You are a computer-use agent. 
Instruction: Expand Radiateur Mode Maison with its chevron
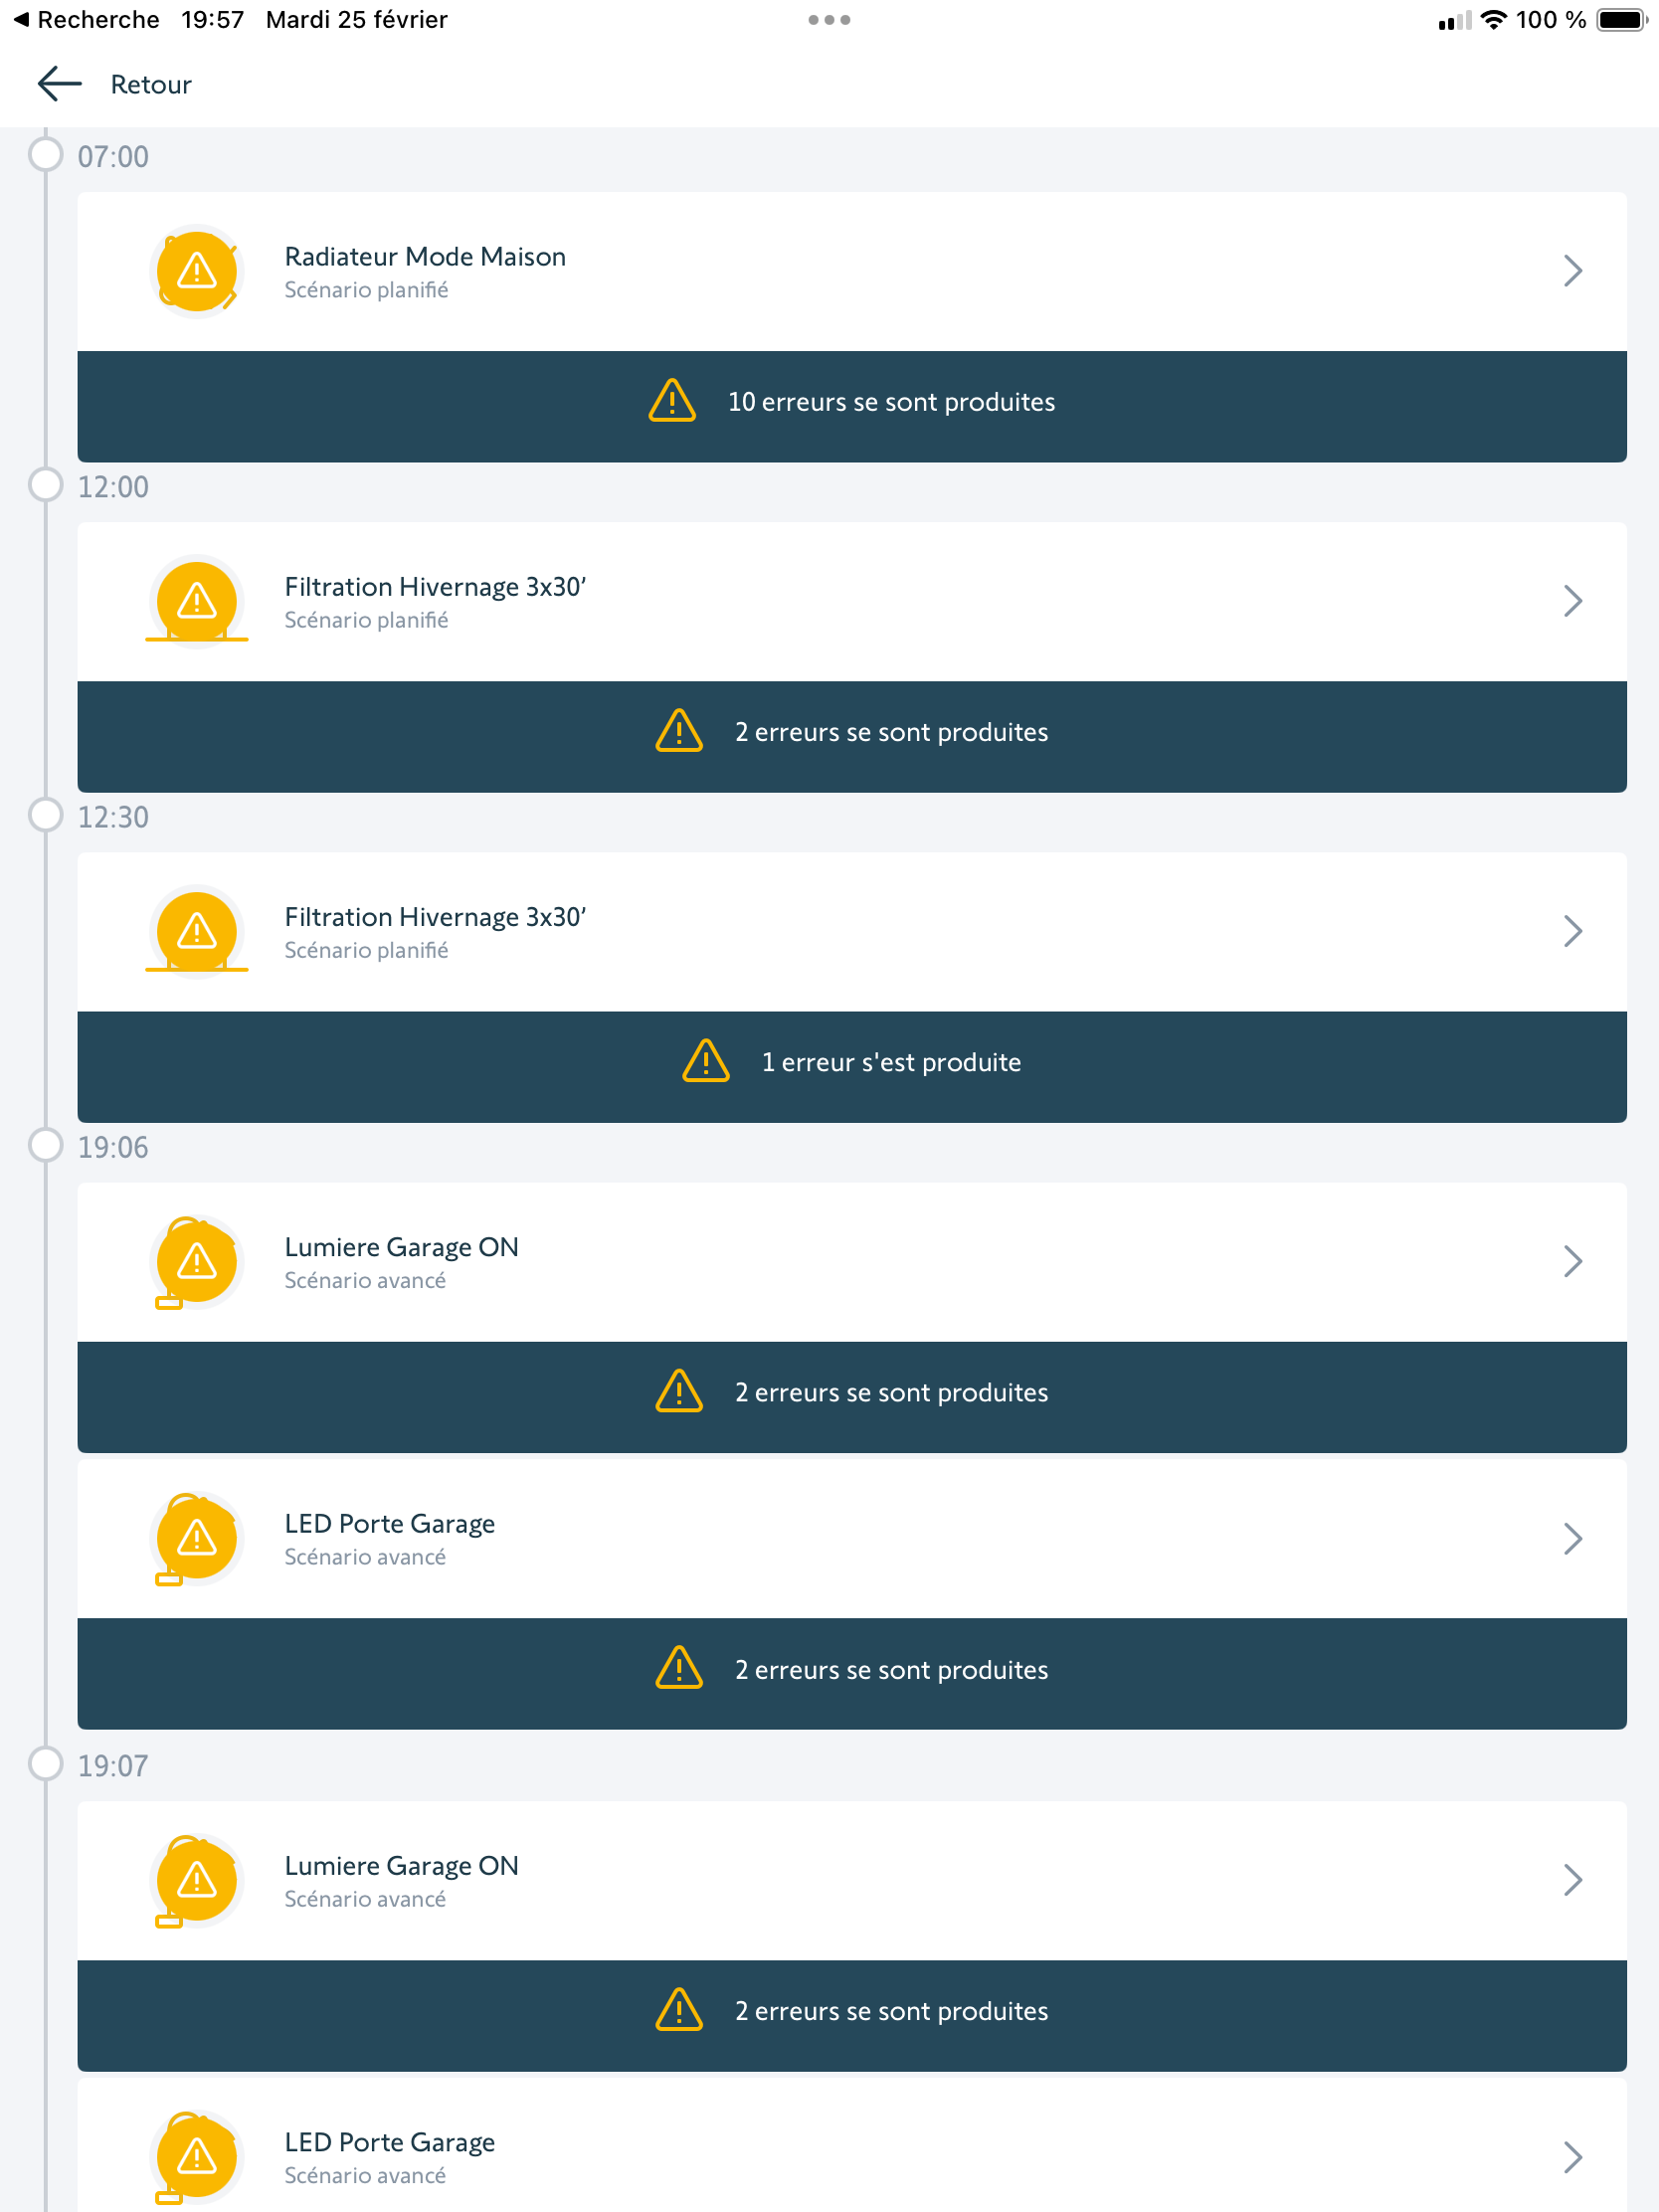[x=1572, y=271]
